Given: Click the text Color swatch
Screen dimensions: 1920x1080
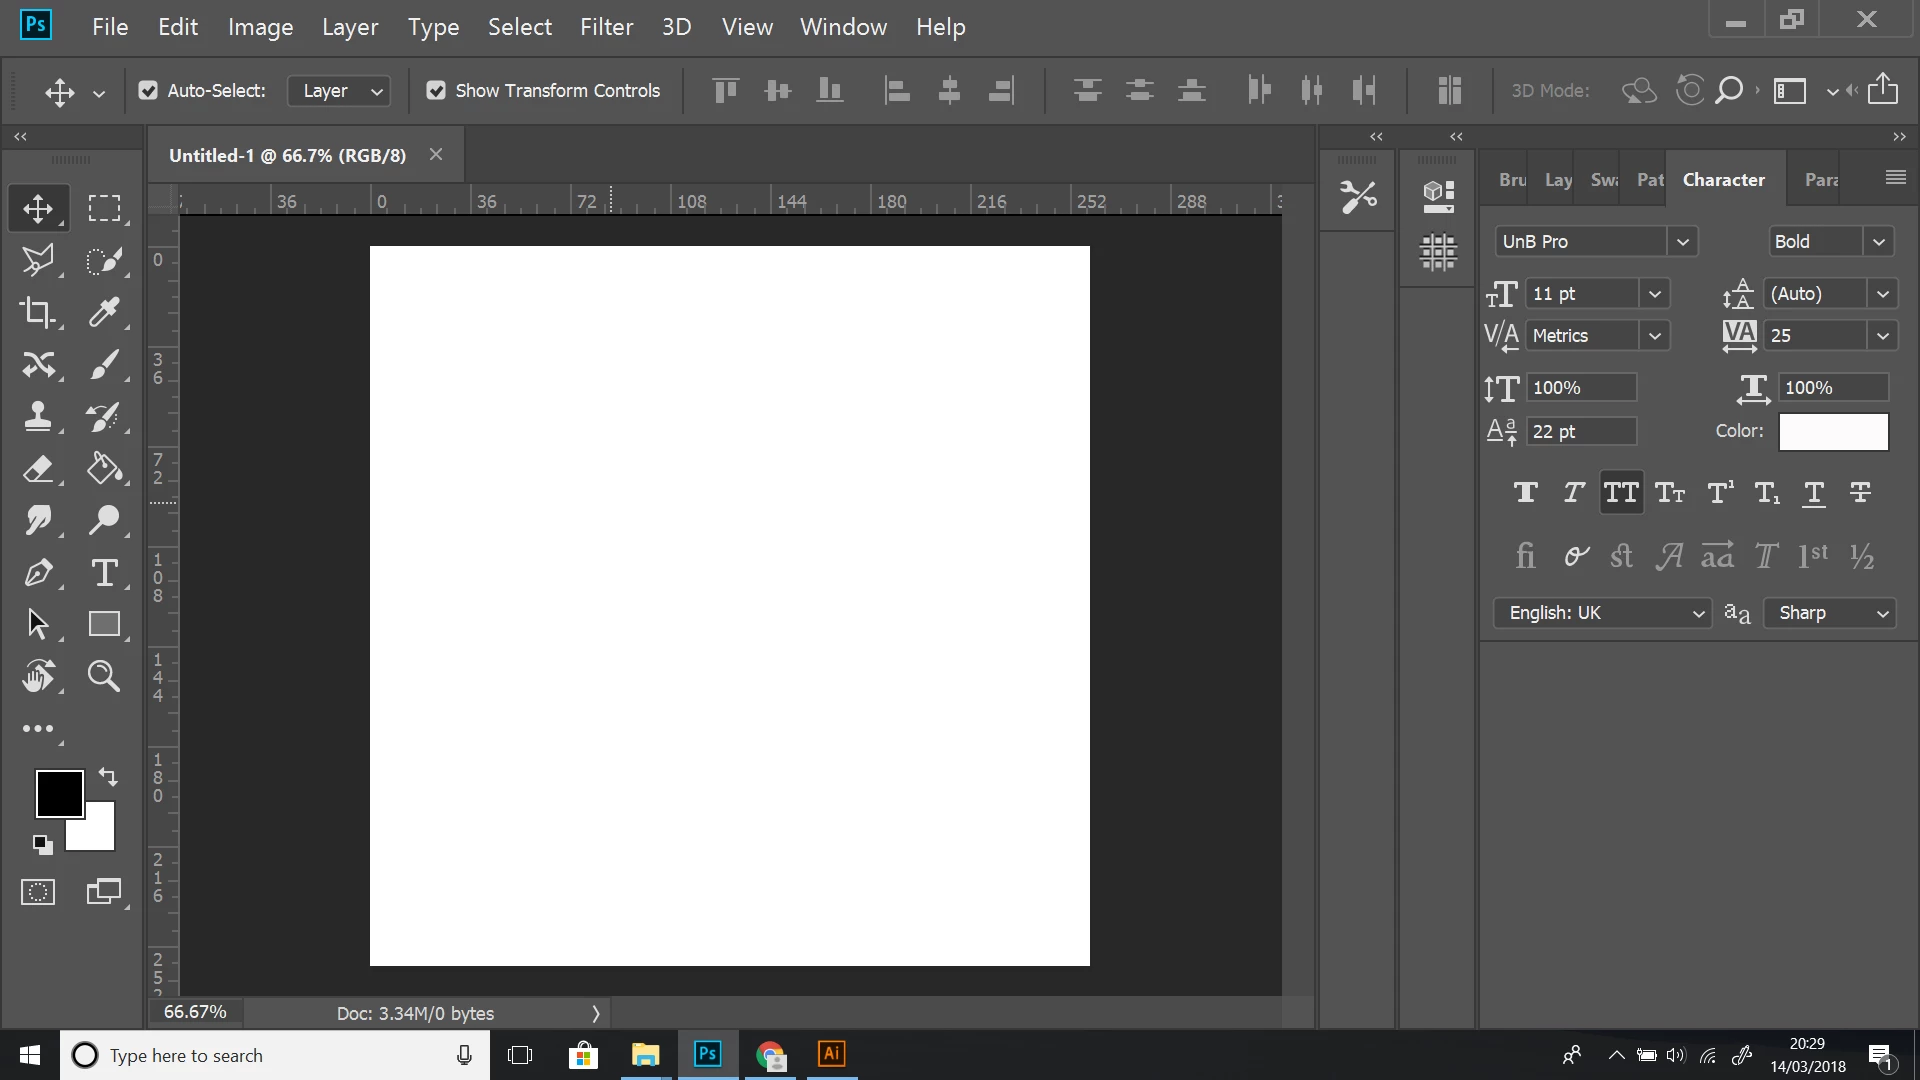Looking at the screenshot, I should click(x=1833, y=432).
